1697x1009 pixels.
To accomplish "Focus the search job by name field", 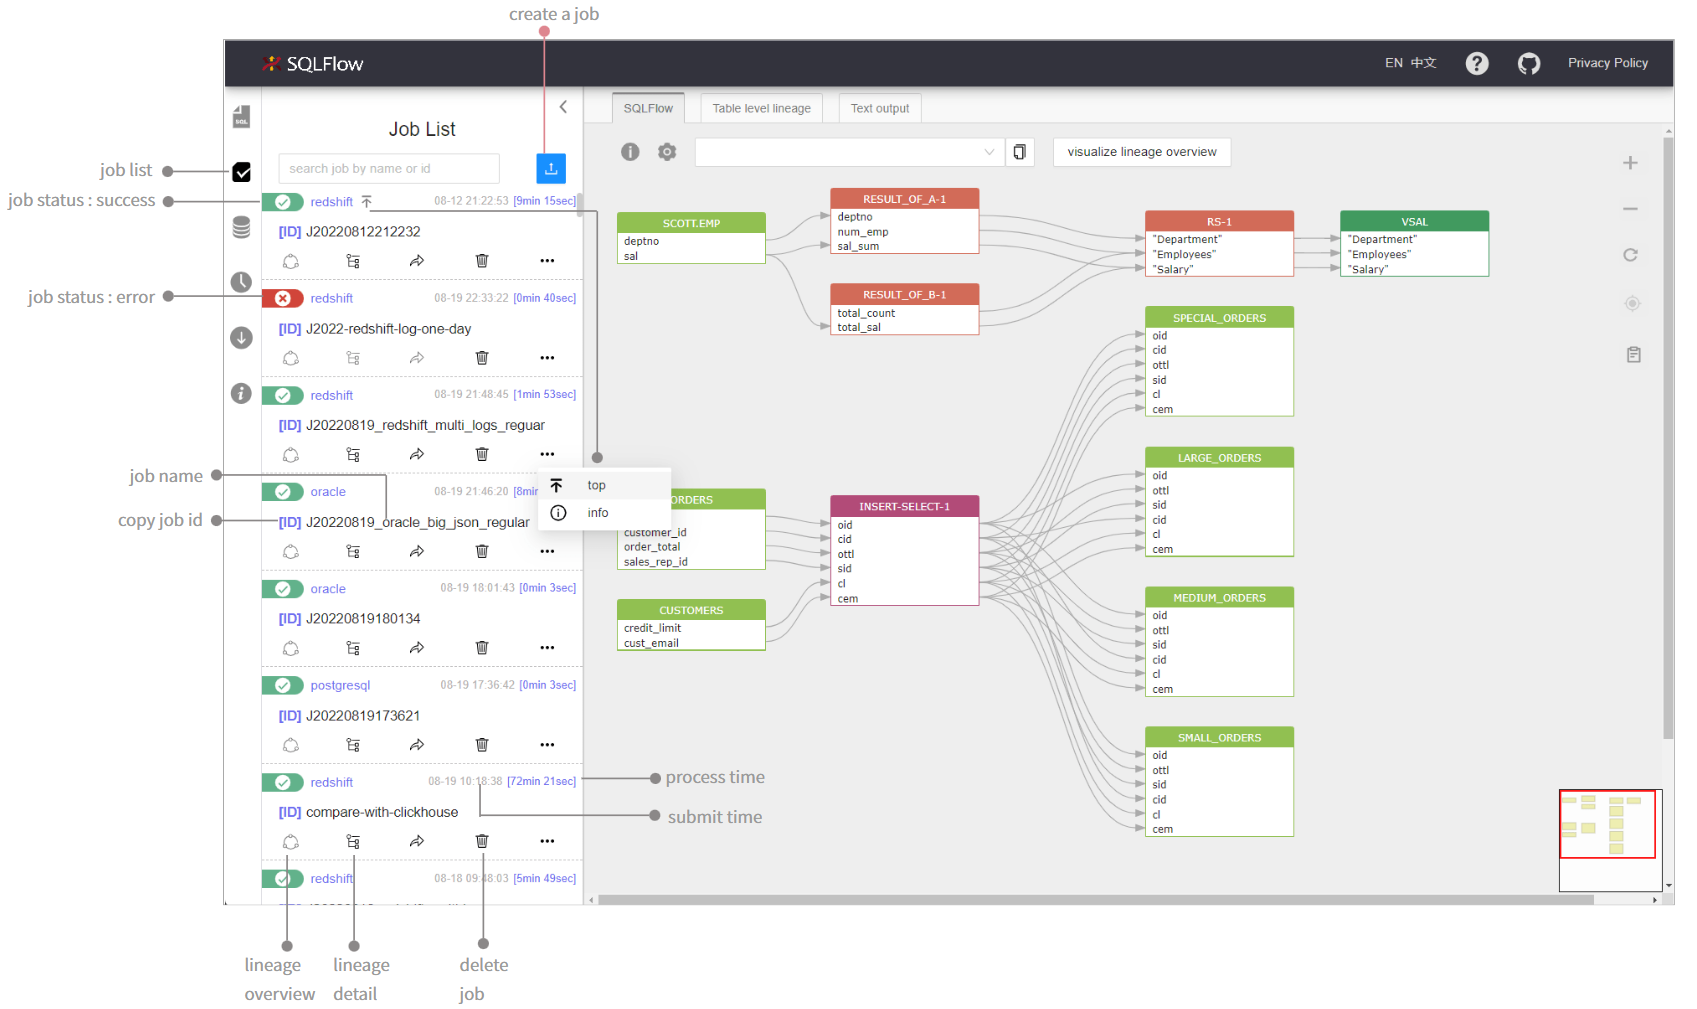I will tap(389, 168).
